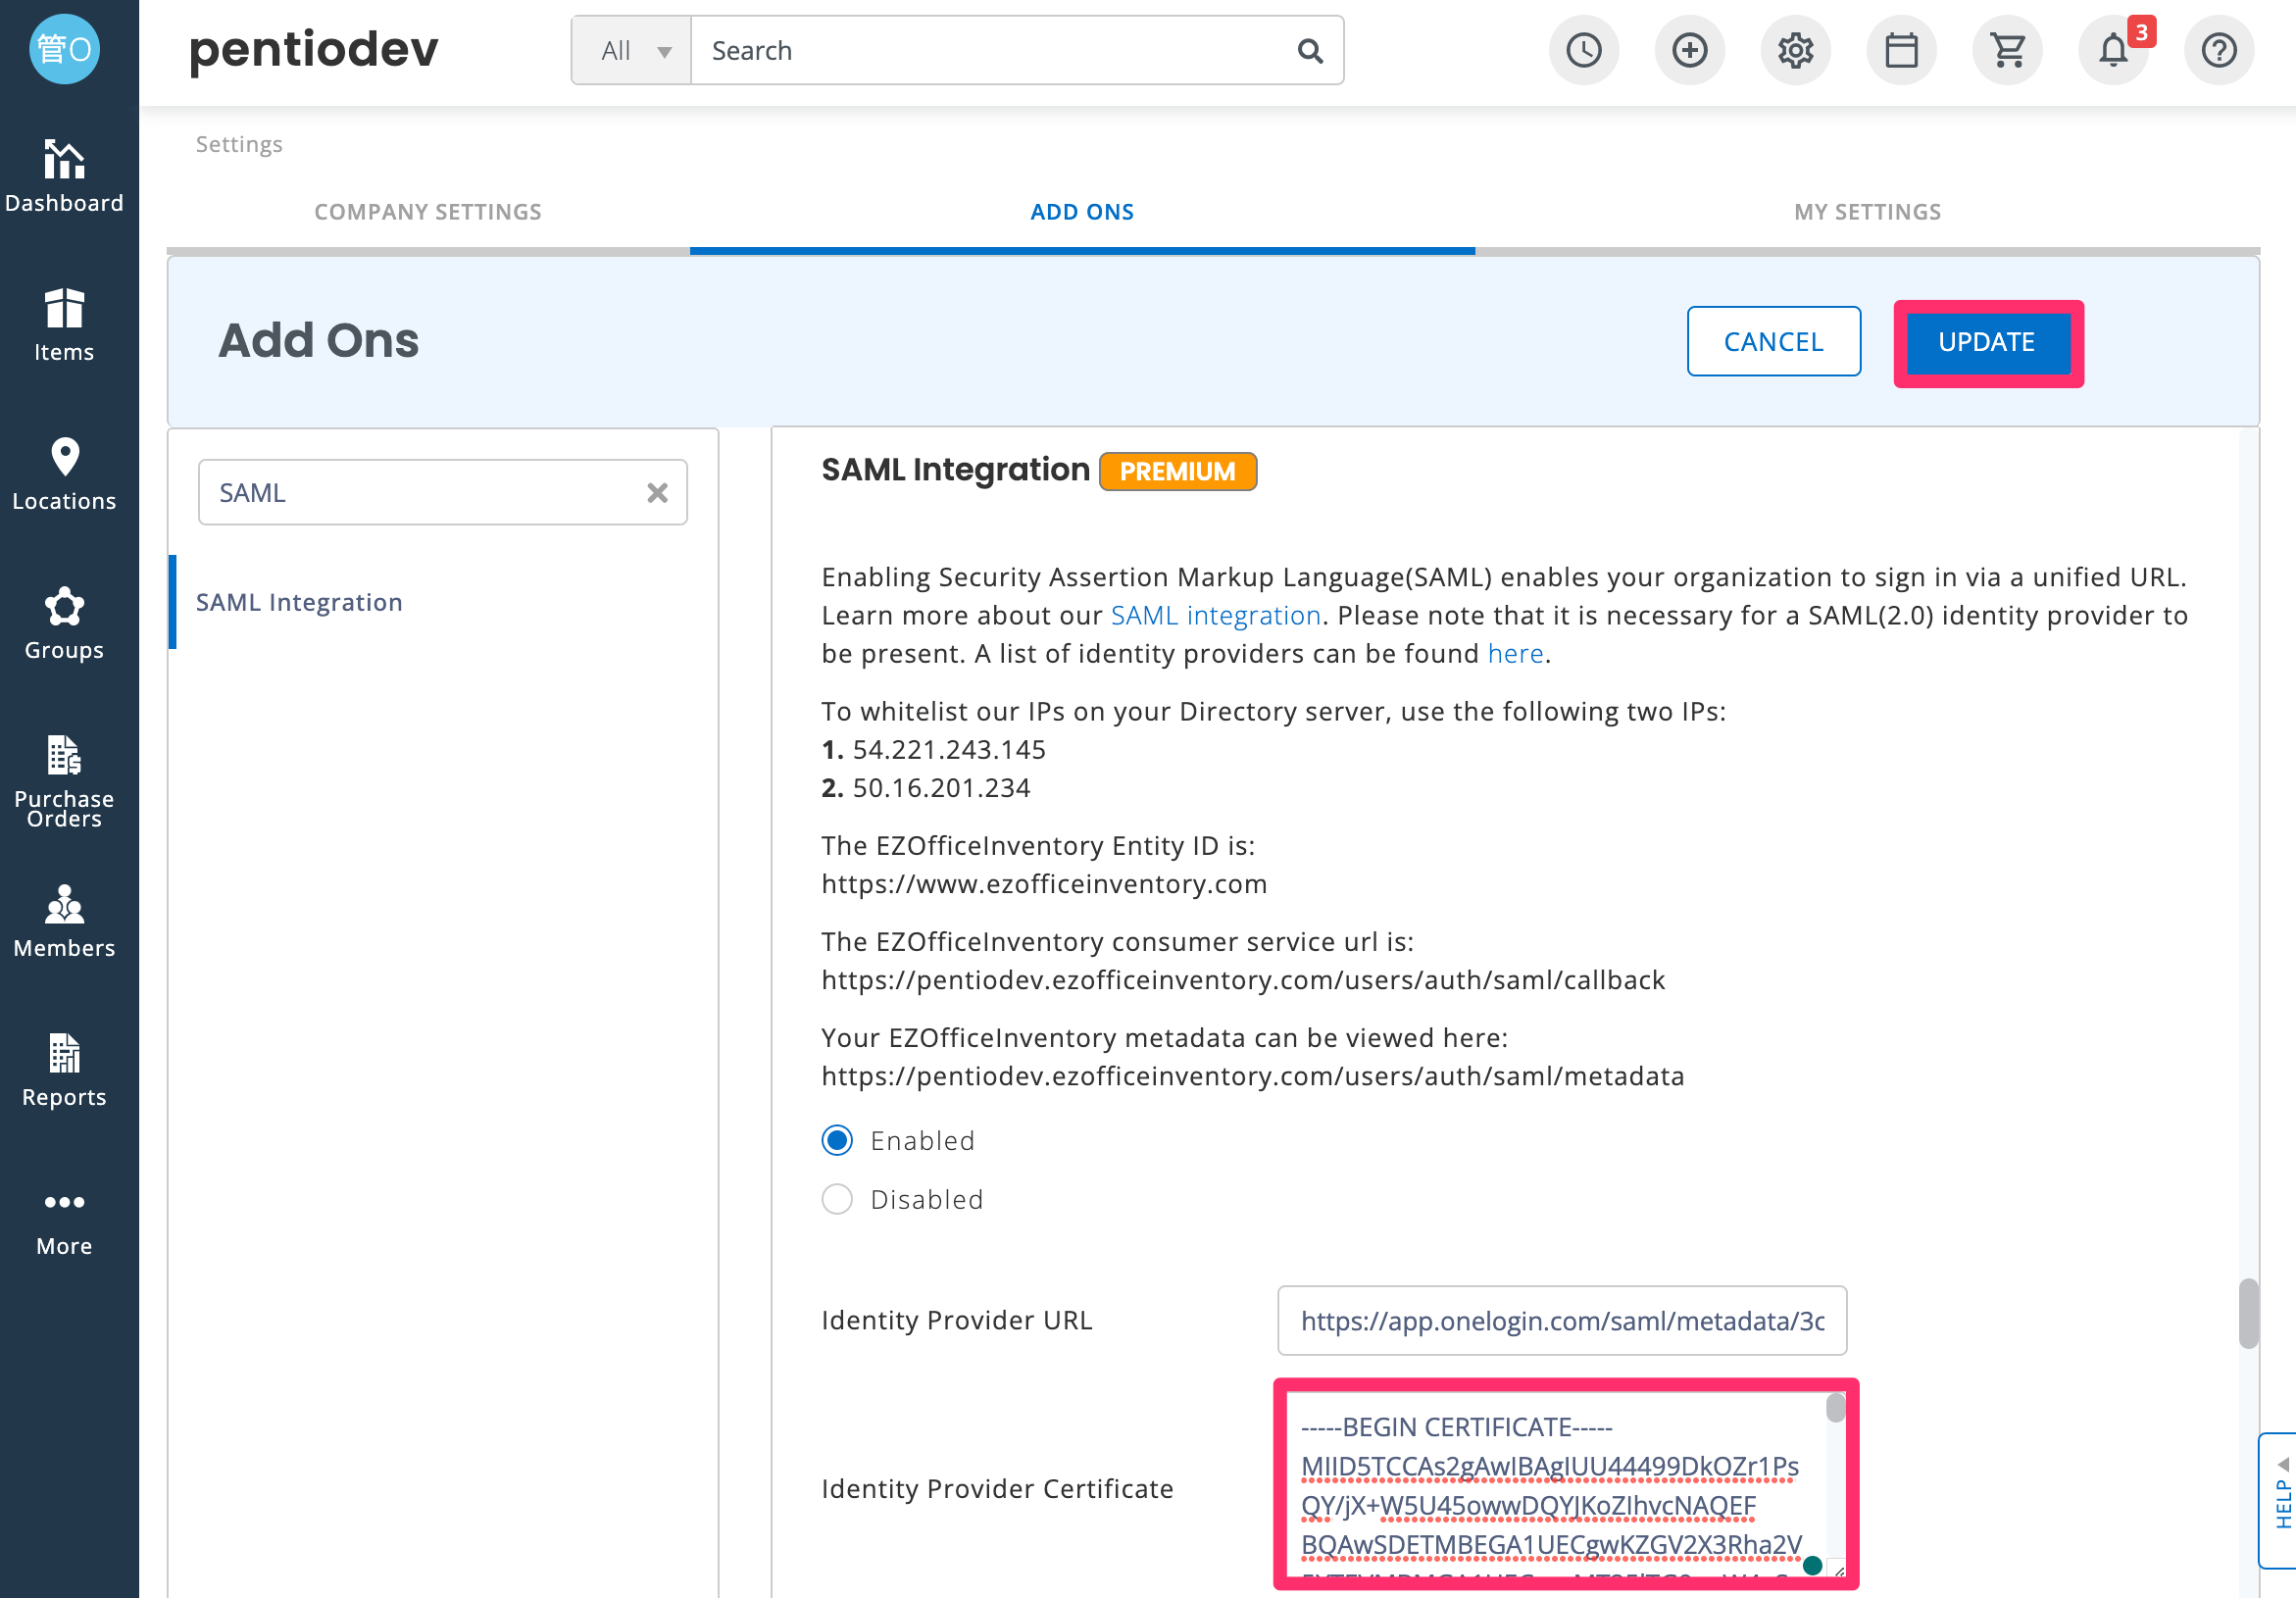This screenshot has width=2296, height=1598.
Task: Switch to My Settings tab
Action: pos(1868,212)
